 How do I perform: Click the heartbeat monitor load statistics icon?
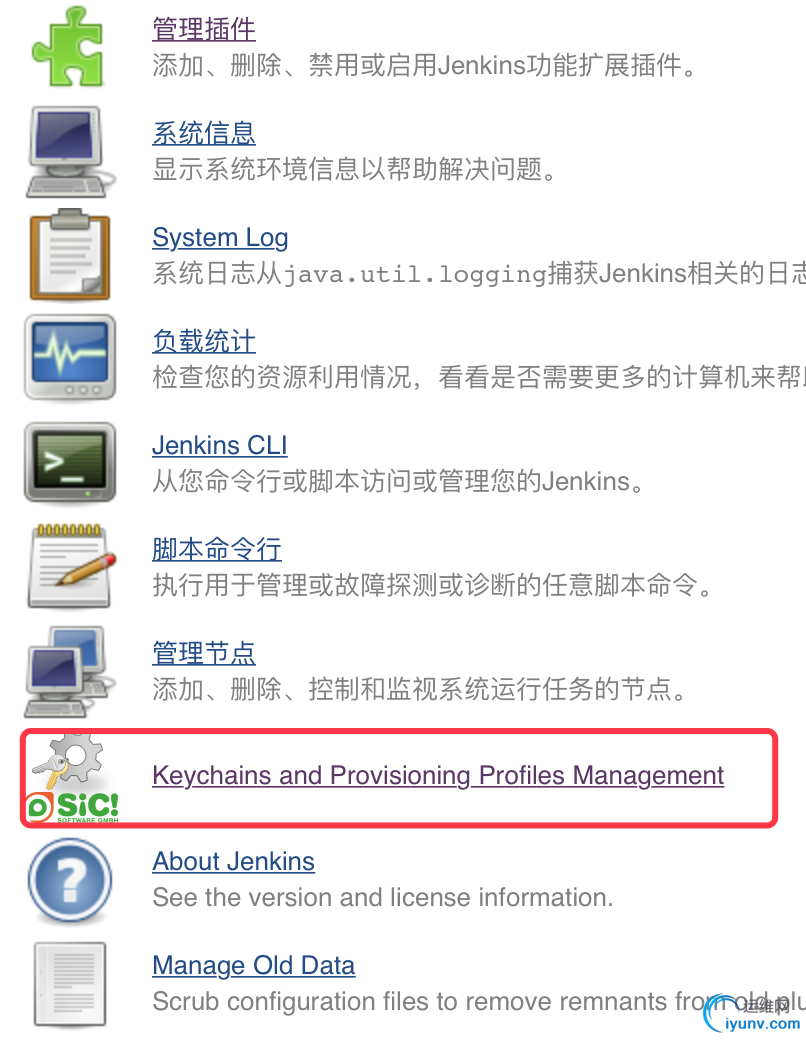(x=70, y=358)
